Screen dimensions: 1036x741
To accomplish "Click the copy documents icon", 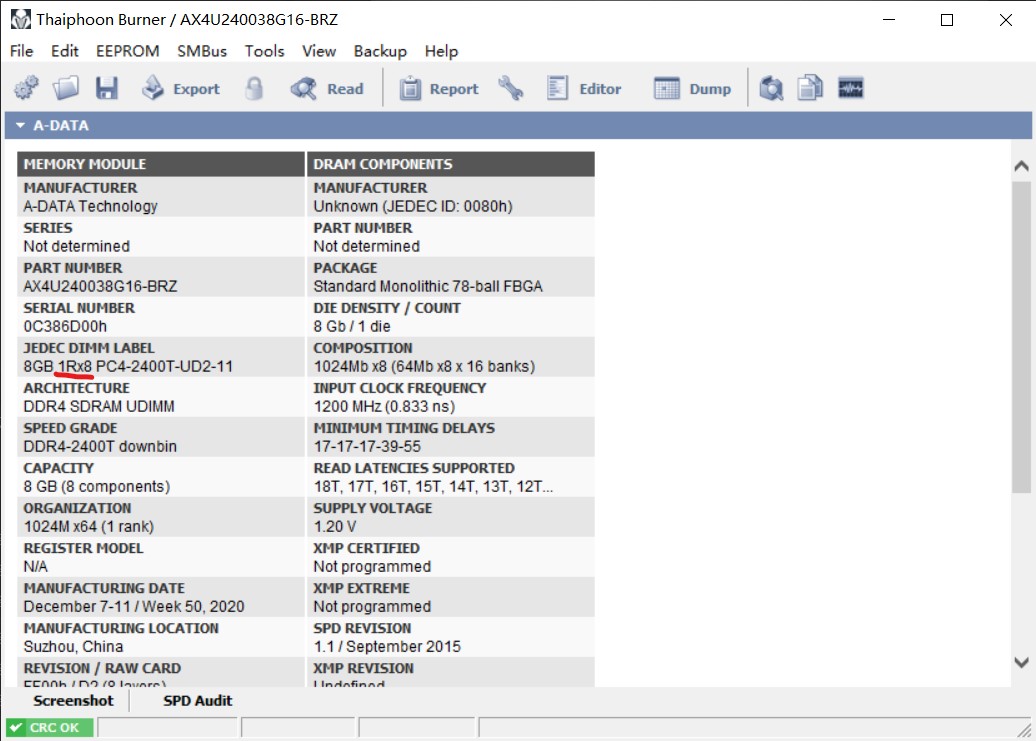I will click(x=810, y=88).
